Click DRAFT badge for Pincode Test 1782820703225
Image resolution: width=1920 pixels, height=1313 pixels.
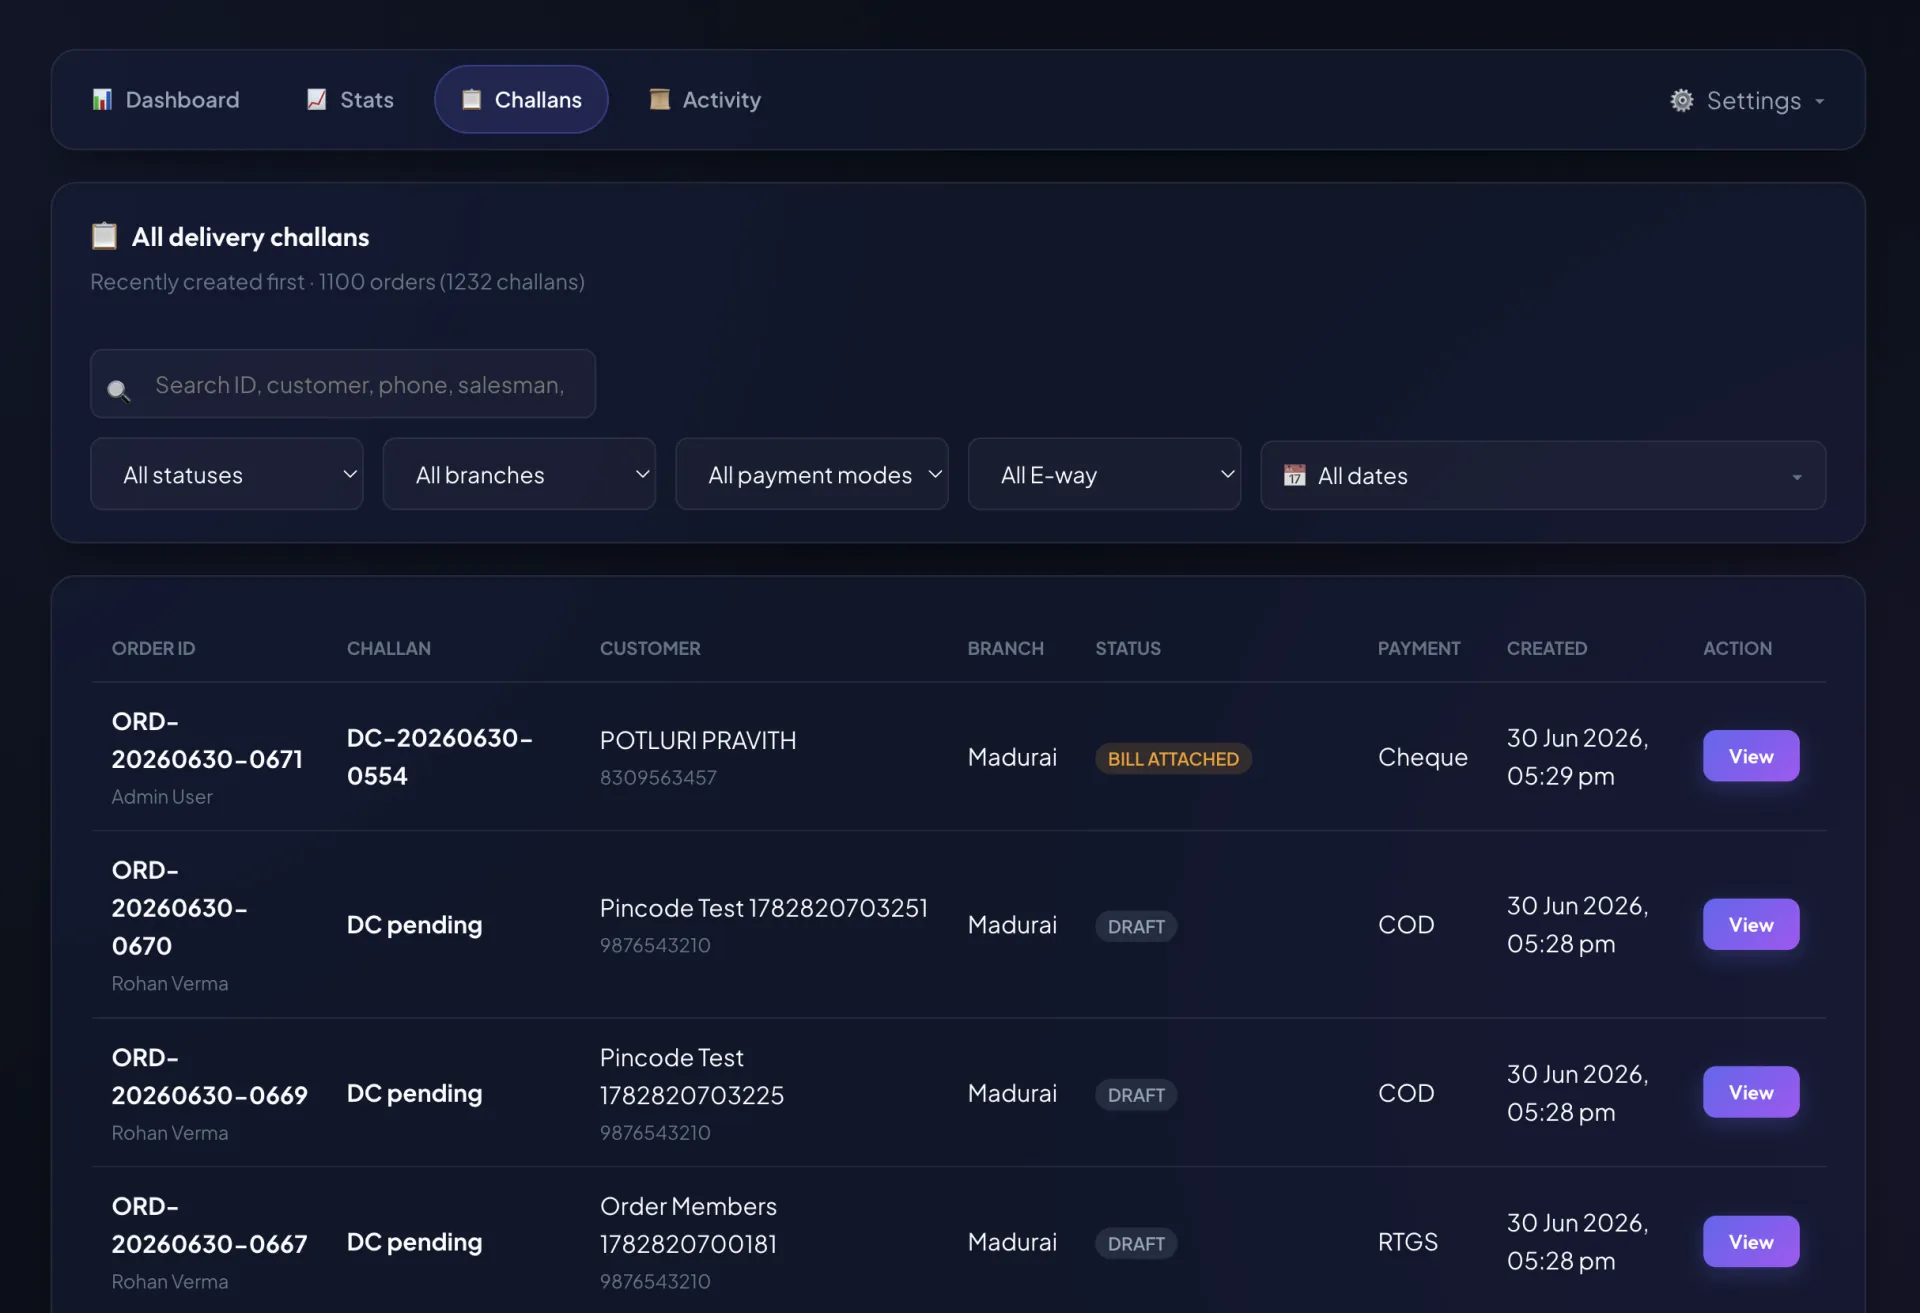(1136, 1094)
